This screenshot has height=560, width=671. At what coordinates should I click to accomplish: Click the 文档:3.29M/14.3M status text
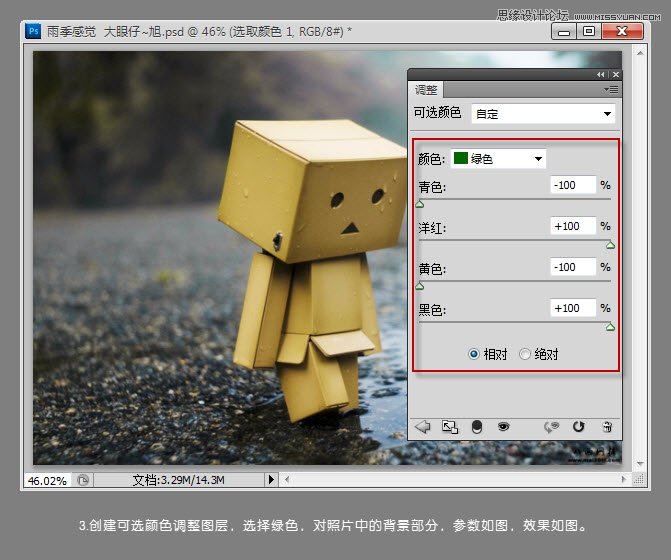[178, 480]
